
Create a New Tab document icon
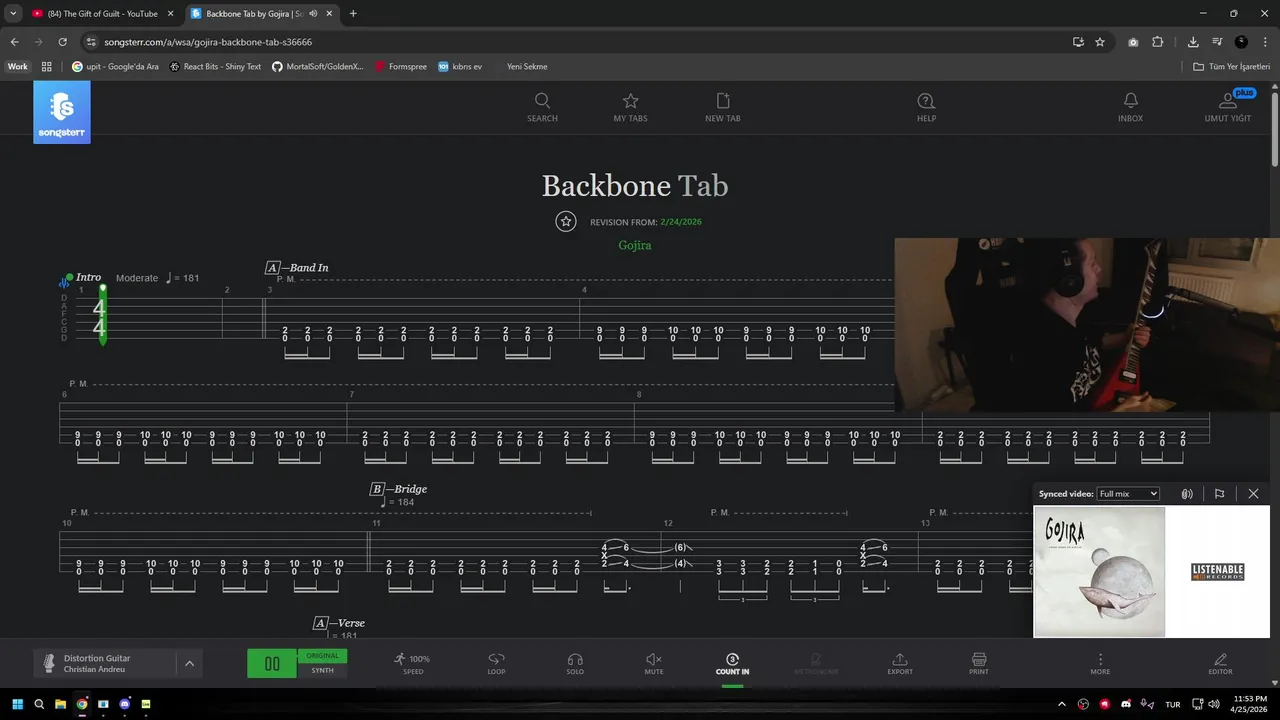[723, 101]
